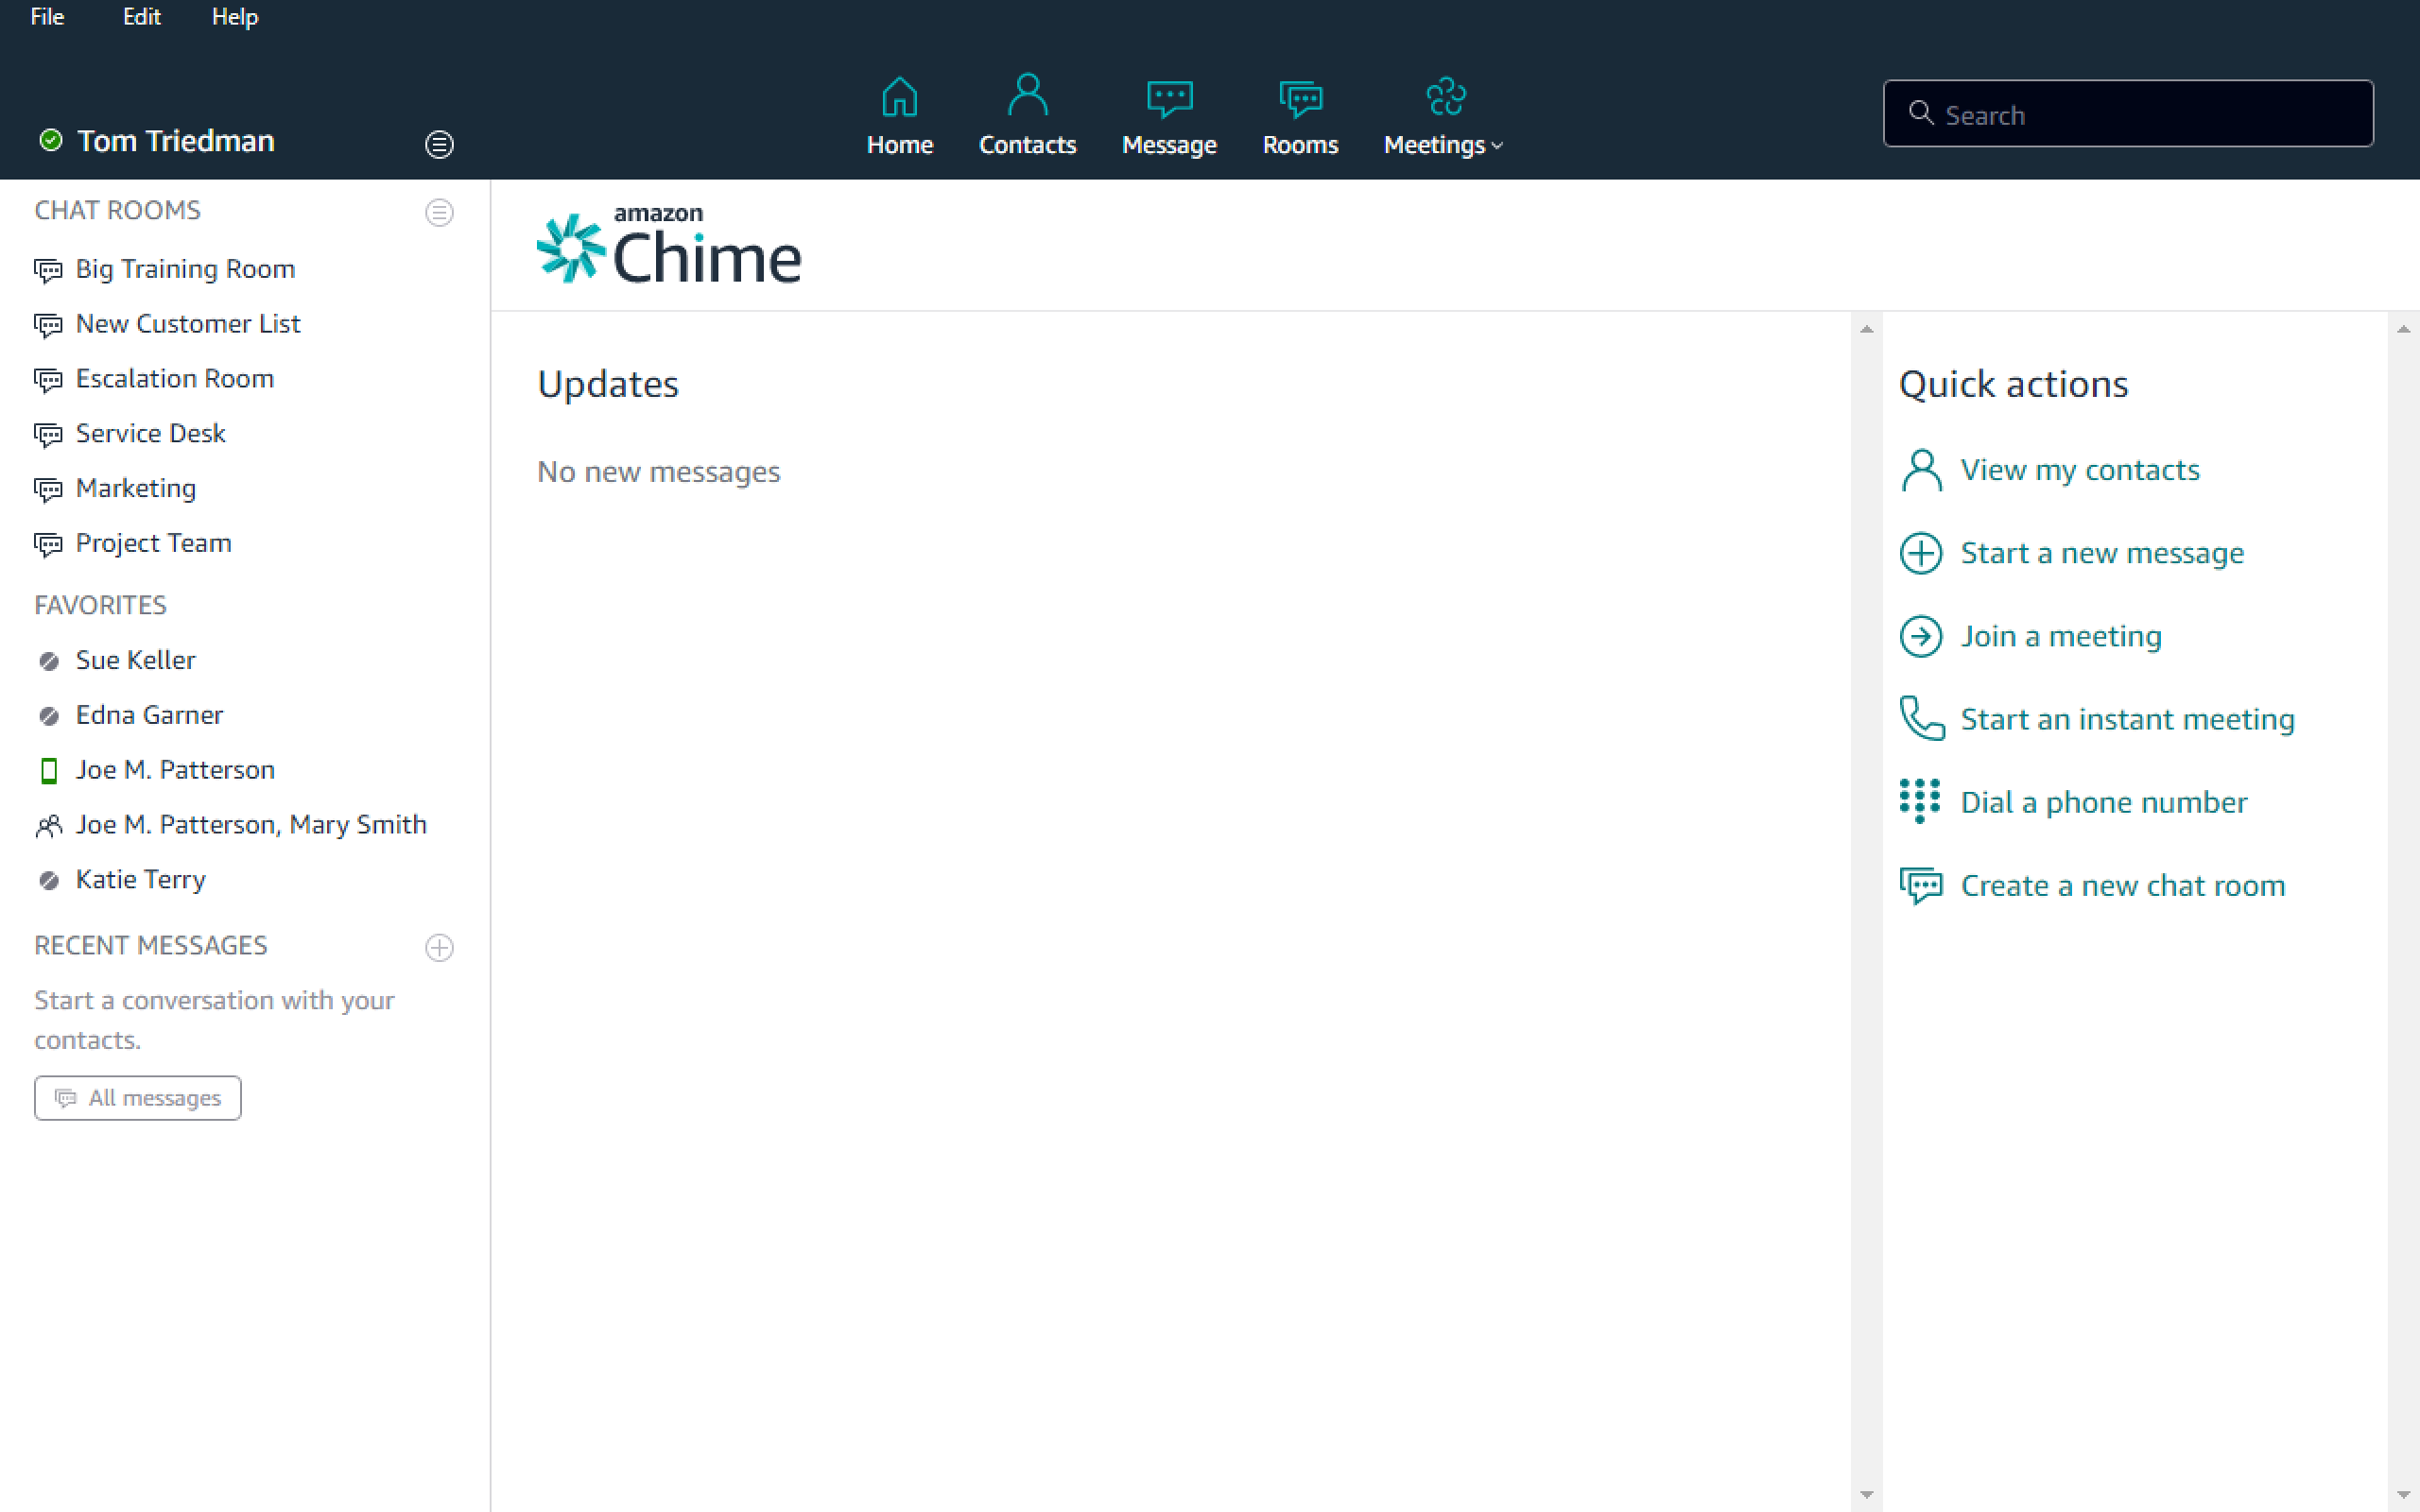Open Edna Garner conversation
The height and width of the screenshot is (1512, 2420).
tap(149, 715)
